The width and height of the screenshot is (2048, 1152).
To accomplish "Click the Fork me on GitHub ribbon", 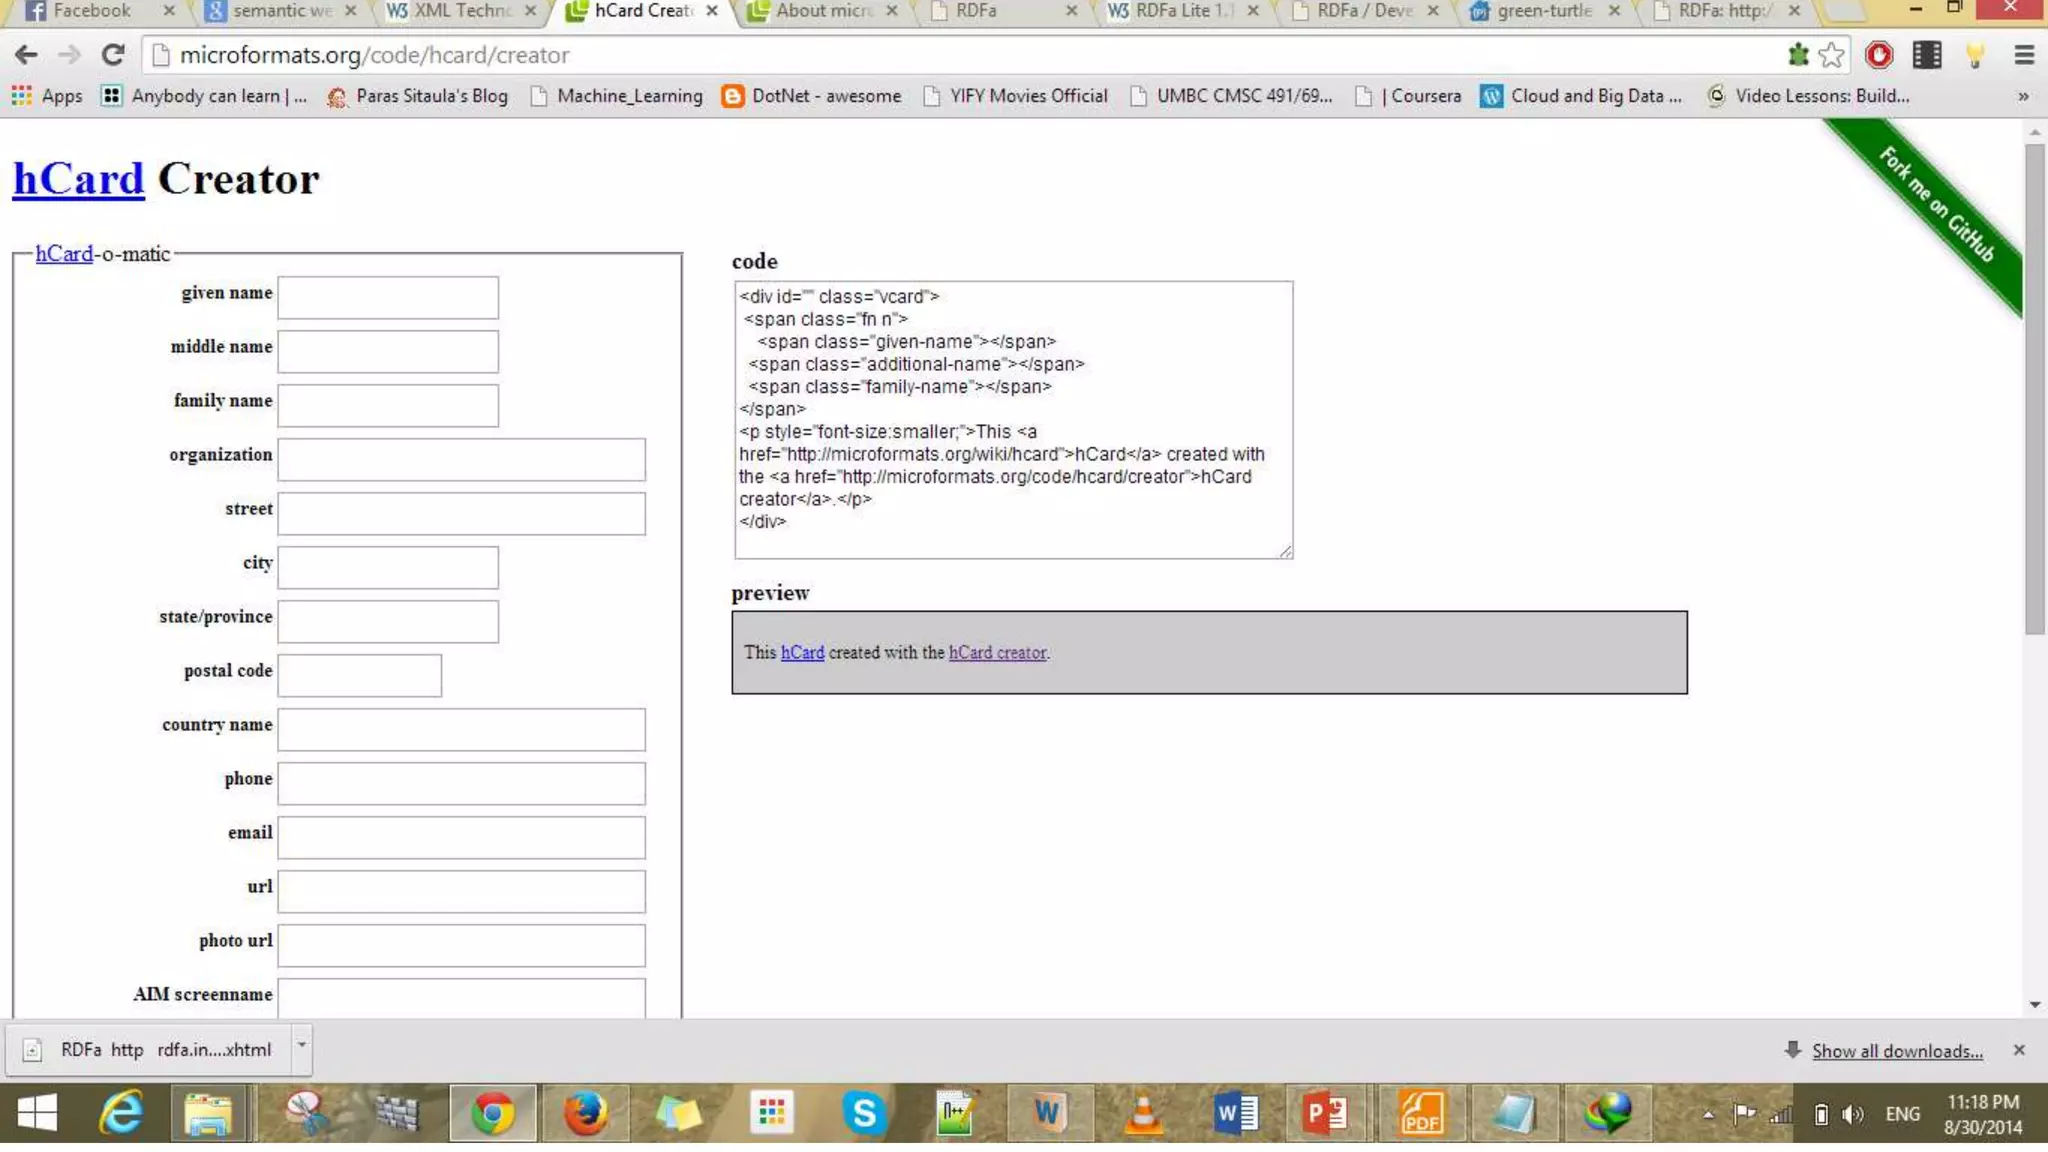I will point(1937,205).
